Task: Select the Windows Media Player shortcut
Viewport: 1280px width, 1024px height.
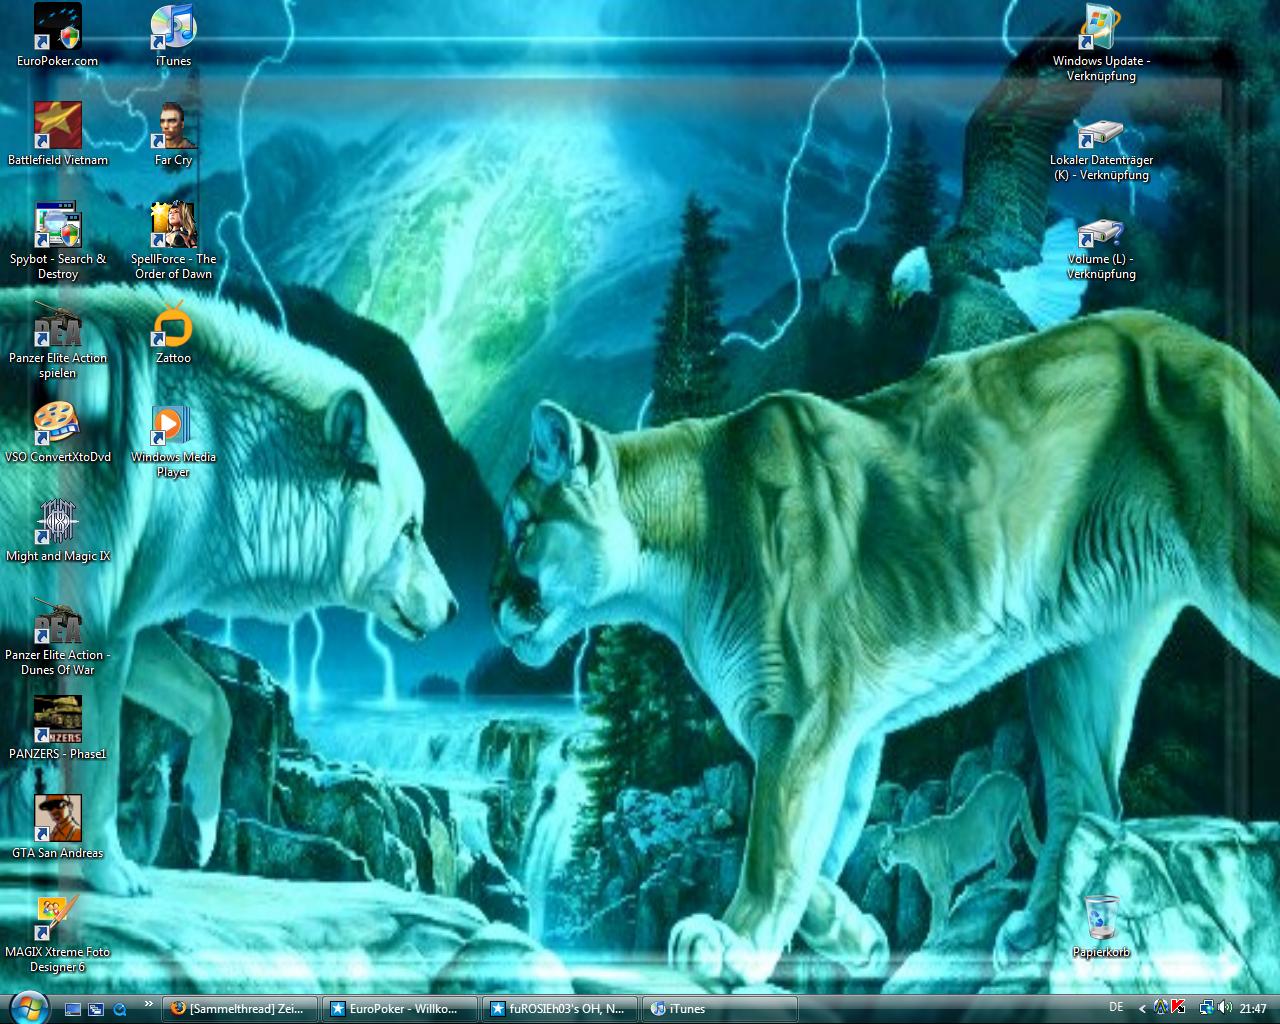Action: tap(173, 439)
